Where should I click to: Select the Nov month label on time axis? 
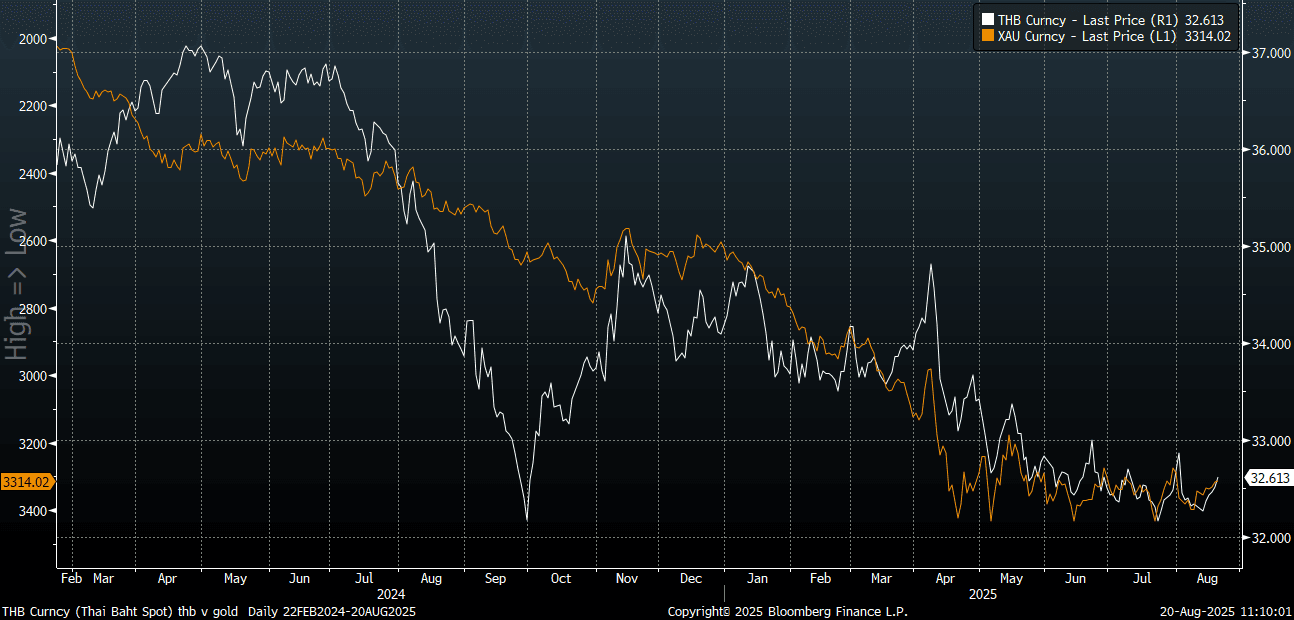coord(626,578)
